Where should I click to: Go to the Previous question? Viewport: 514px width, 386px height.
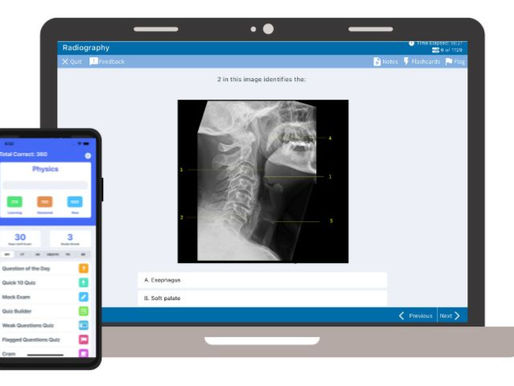(416, 316)
